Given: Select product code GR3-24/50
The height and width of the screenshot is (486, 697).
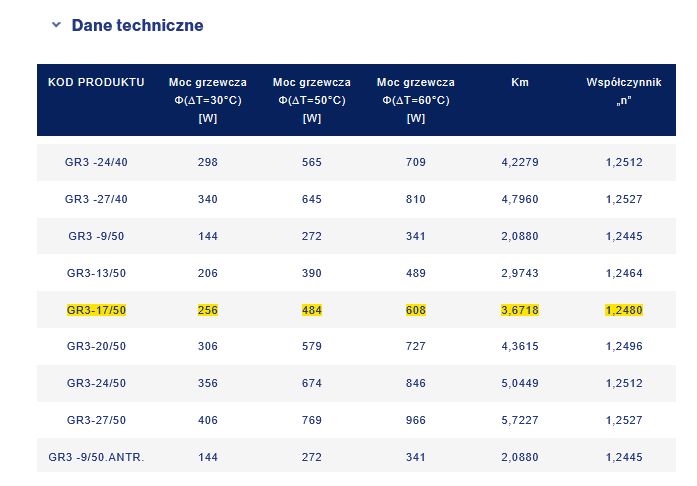Looking at the screenshot, I should 96,384.
